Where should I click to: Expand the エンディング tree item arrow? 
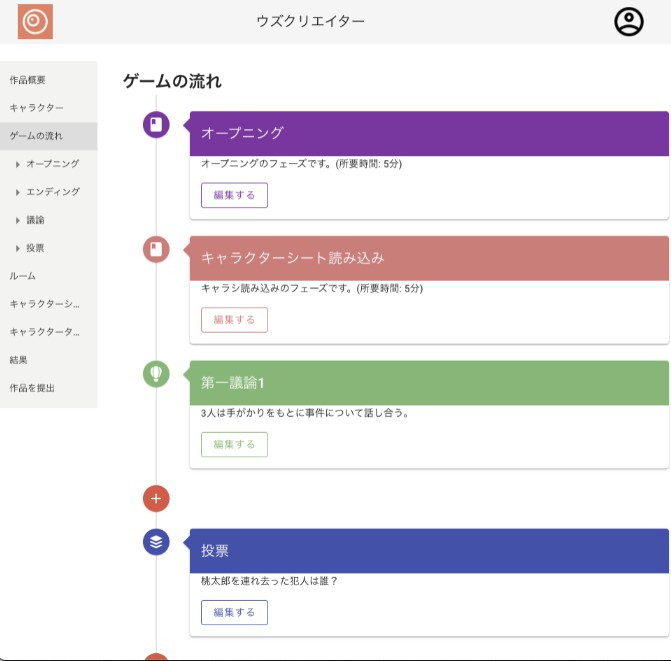click(18, 191)
